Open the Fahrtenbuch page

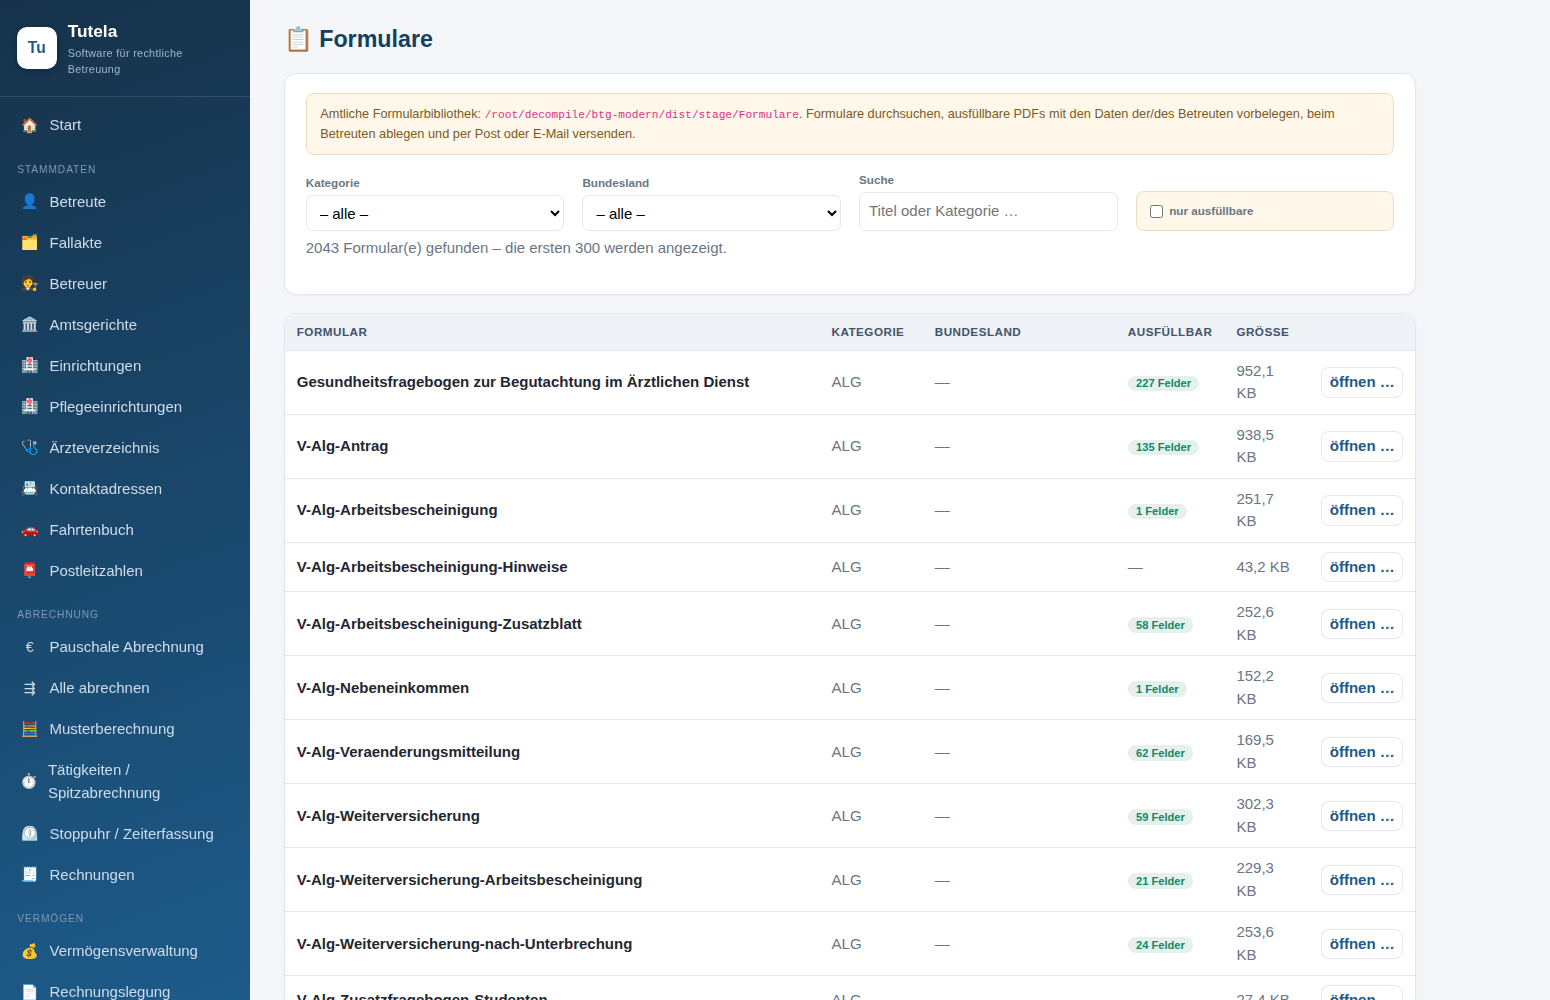coord(125,530)
